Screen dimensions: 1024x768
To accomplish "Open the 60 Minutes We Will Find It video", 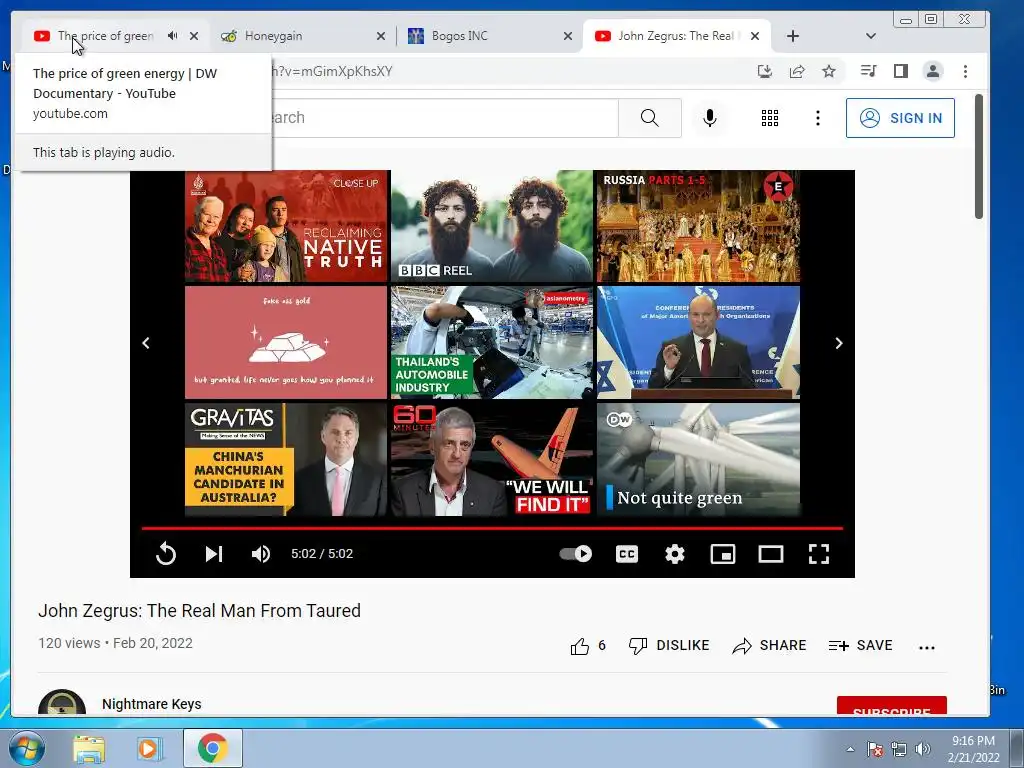I will 492,459.
